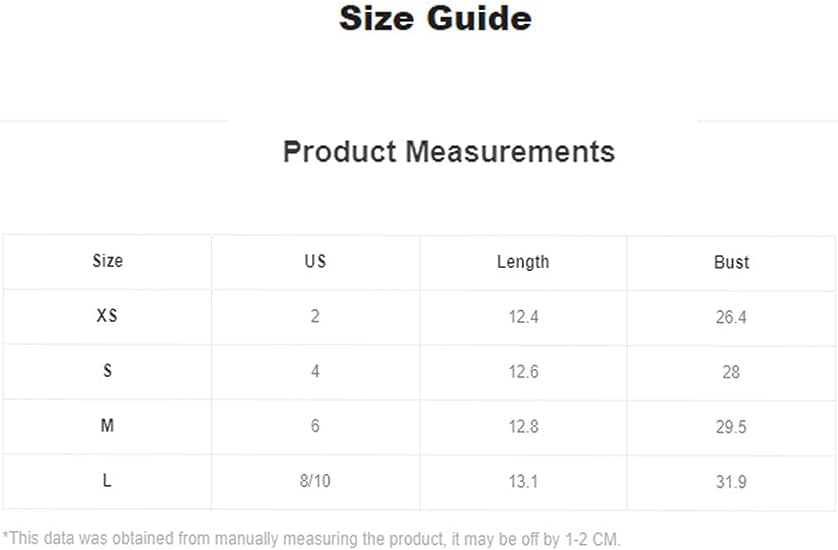The image size is (838, 550).
Task: Select the 31.9 bust measurement
Action: (x=731, y=482)
